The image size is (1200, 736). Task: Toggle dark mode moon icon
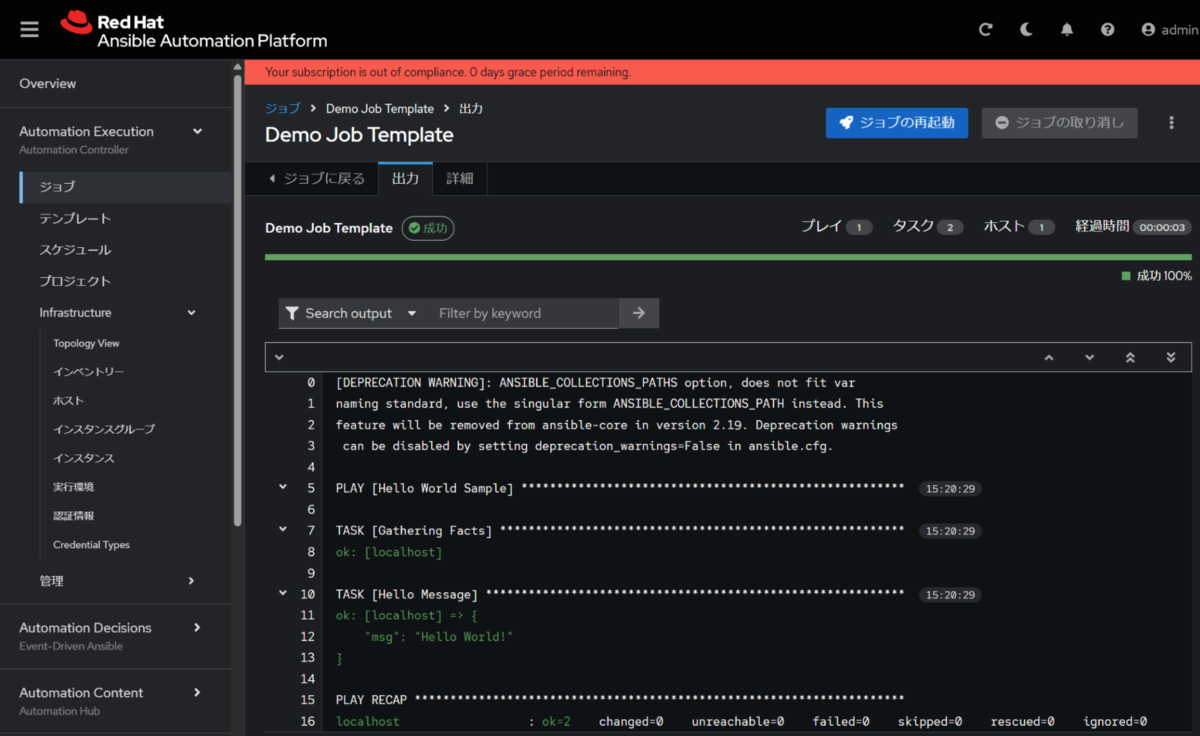[x=1026, y=30]
